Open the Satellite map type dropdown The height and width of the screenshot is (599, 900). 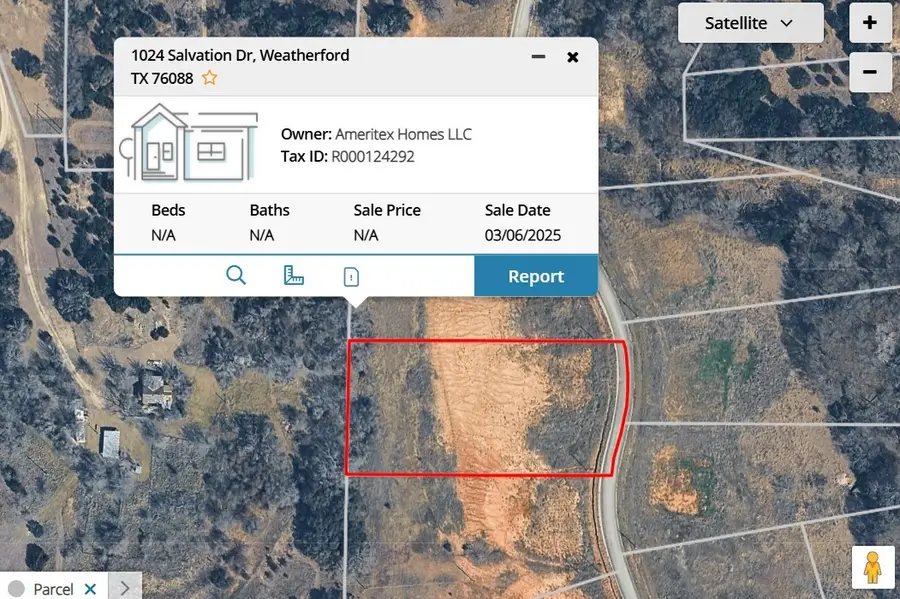click(x=750, y=23)
